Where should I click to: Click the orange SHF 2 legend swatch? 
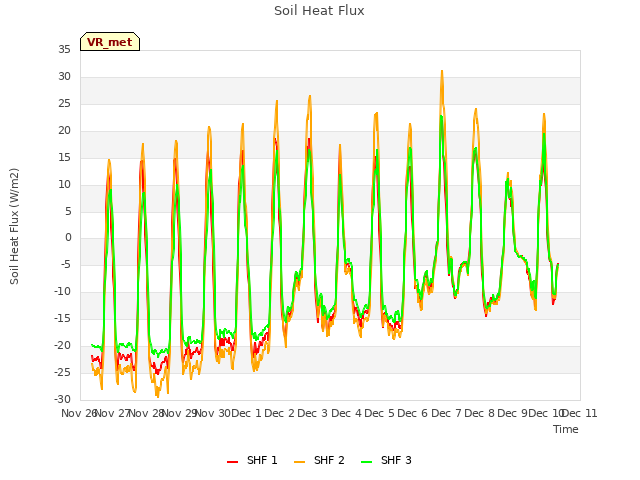tap(299, 462)
